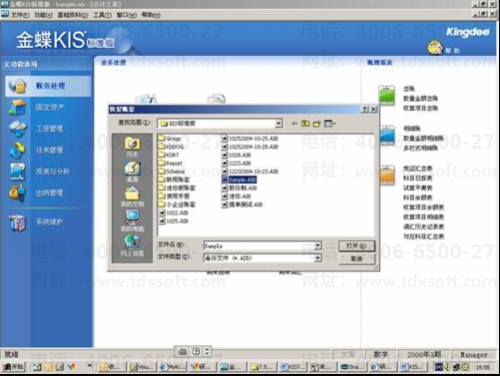500x376 pixels.
Task: Click the 系统维护 system maintenance icon
Action: (17, 222)
